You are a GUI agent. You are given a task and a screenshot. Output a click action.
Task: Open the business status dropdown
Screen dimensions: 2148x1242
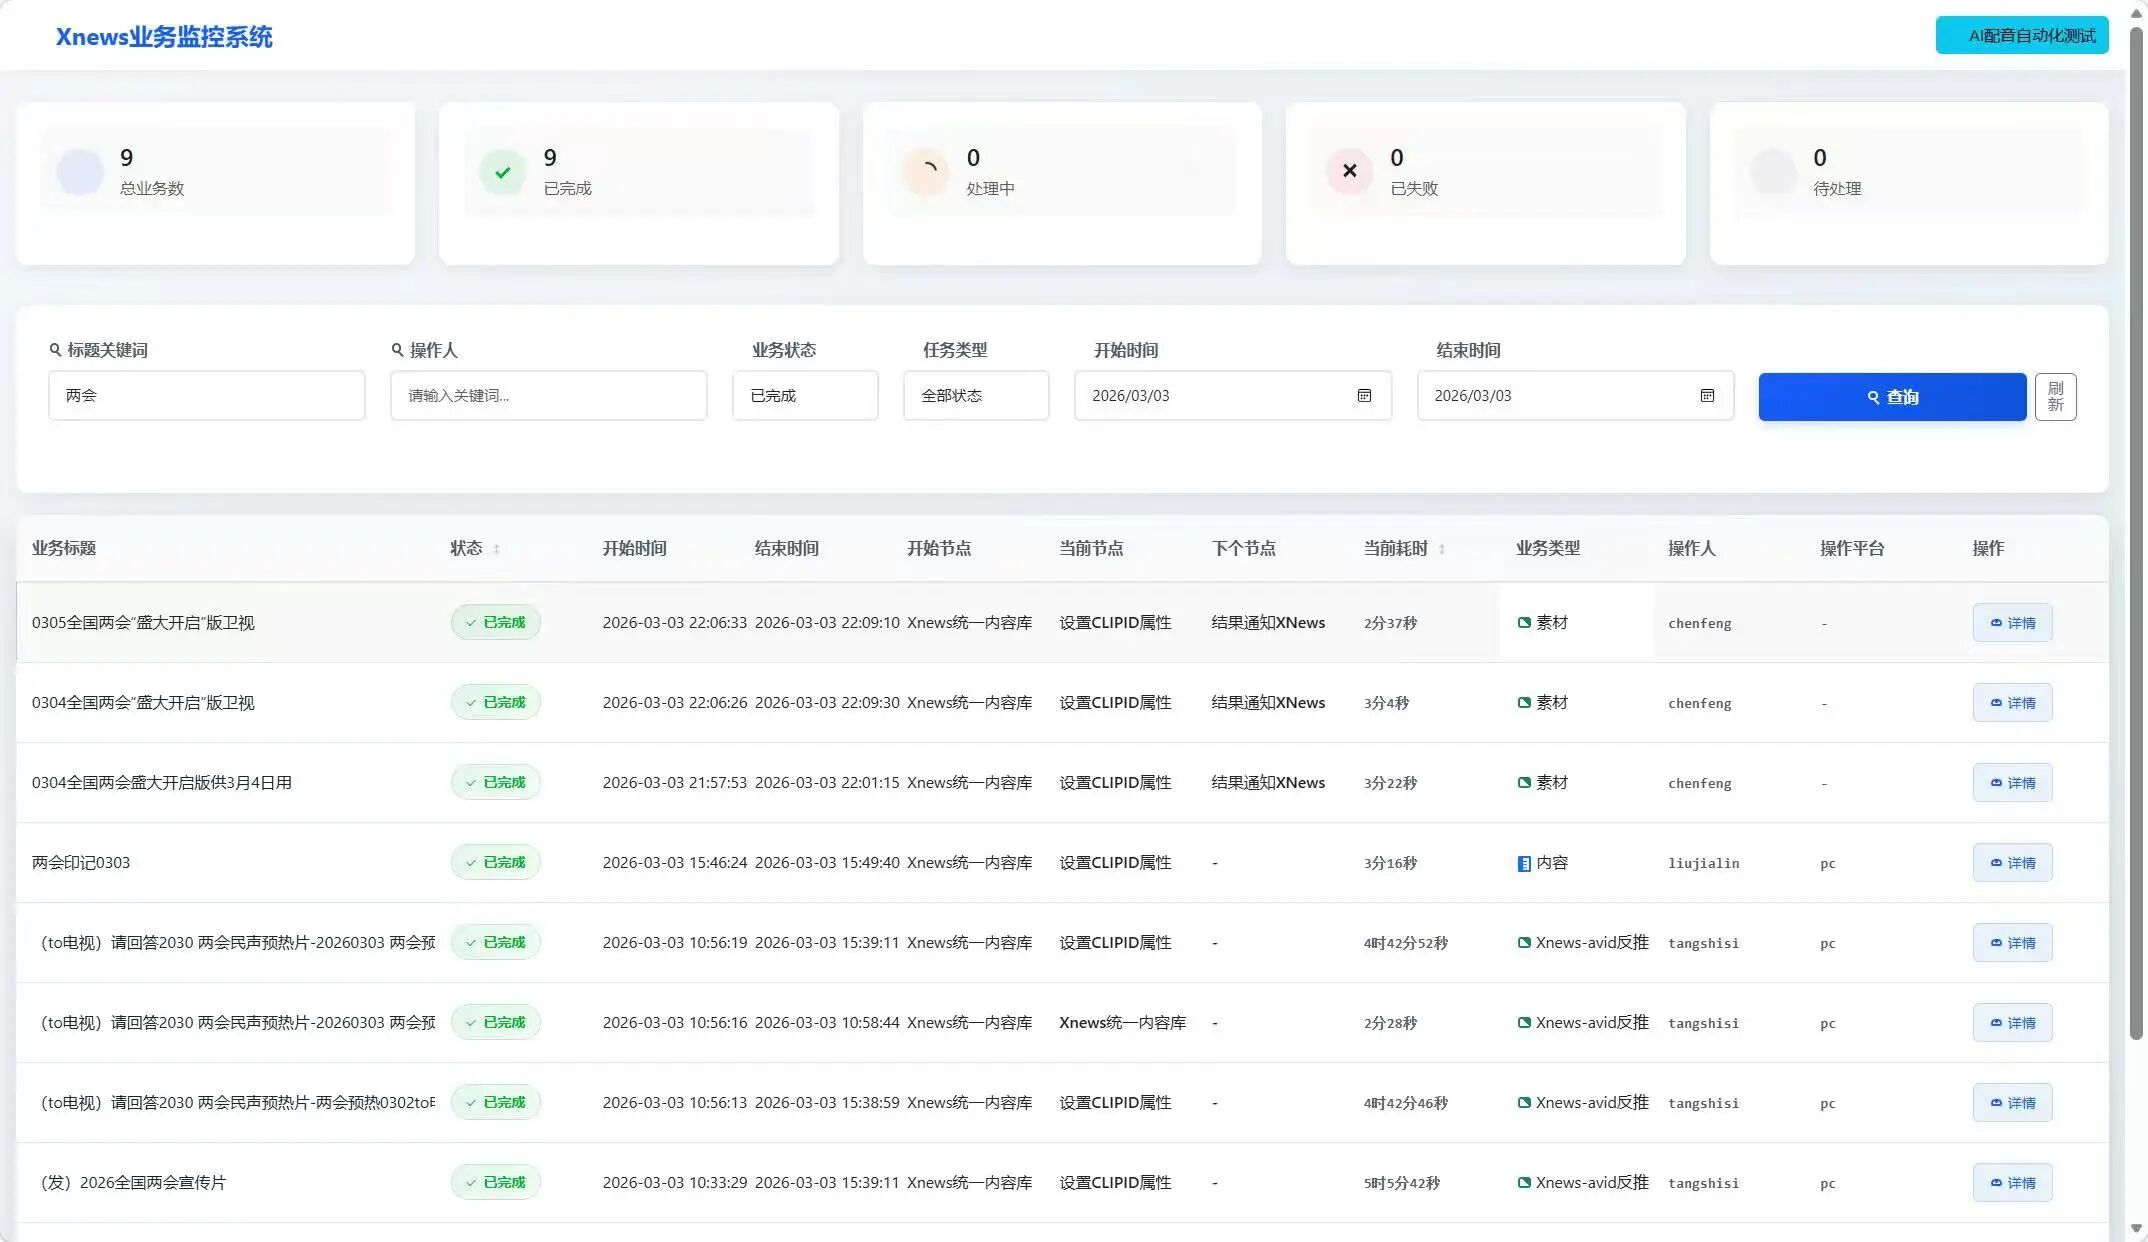click(805, 396)
